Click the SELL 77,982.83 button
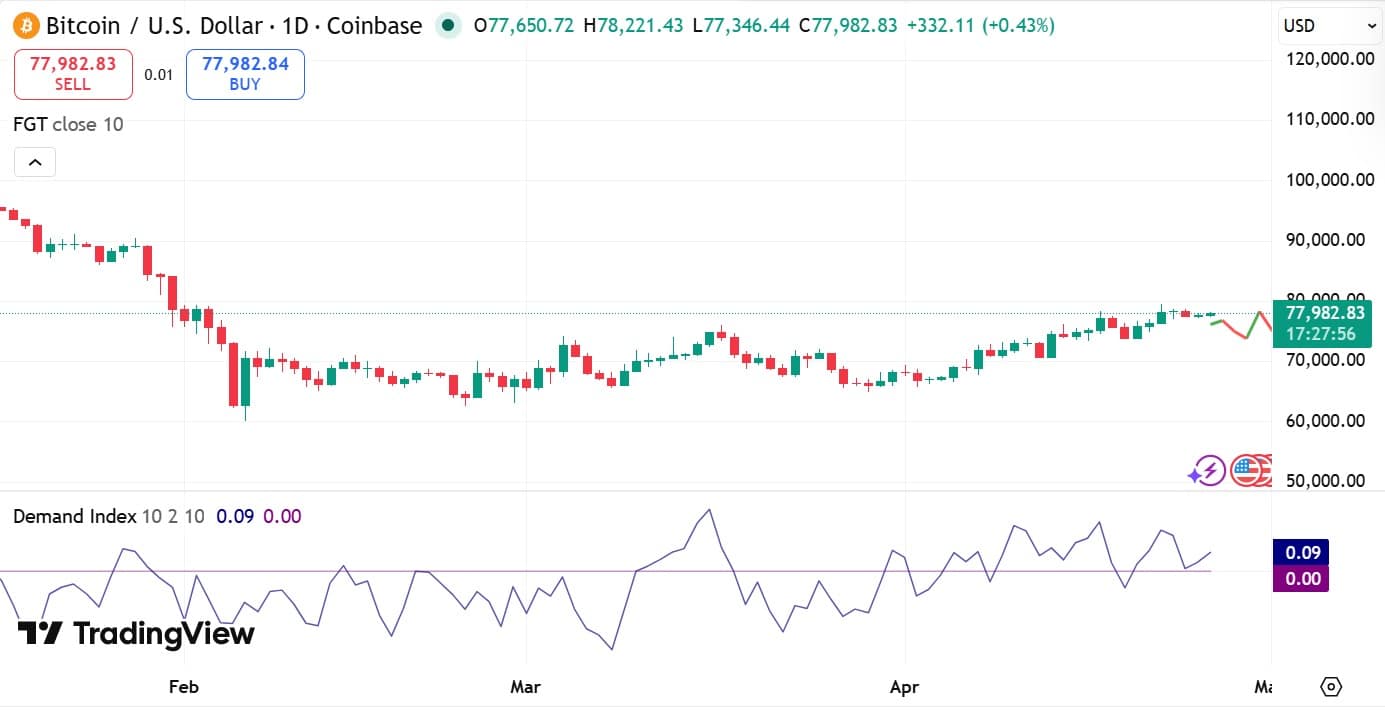 [72, 73]
